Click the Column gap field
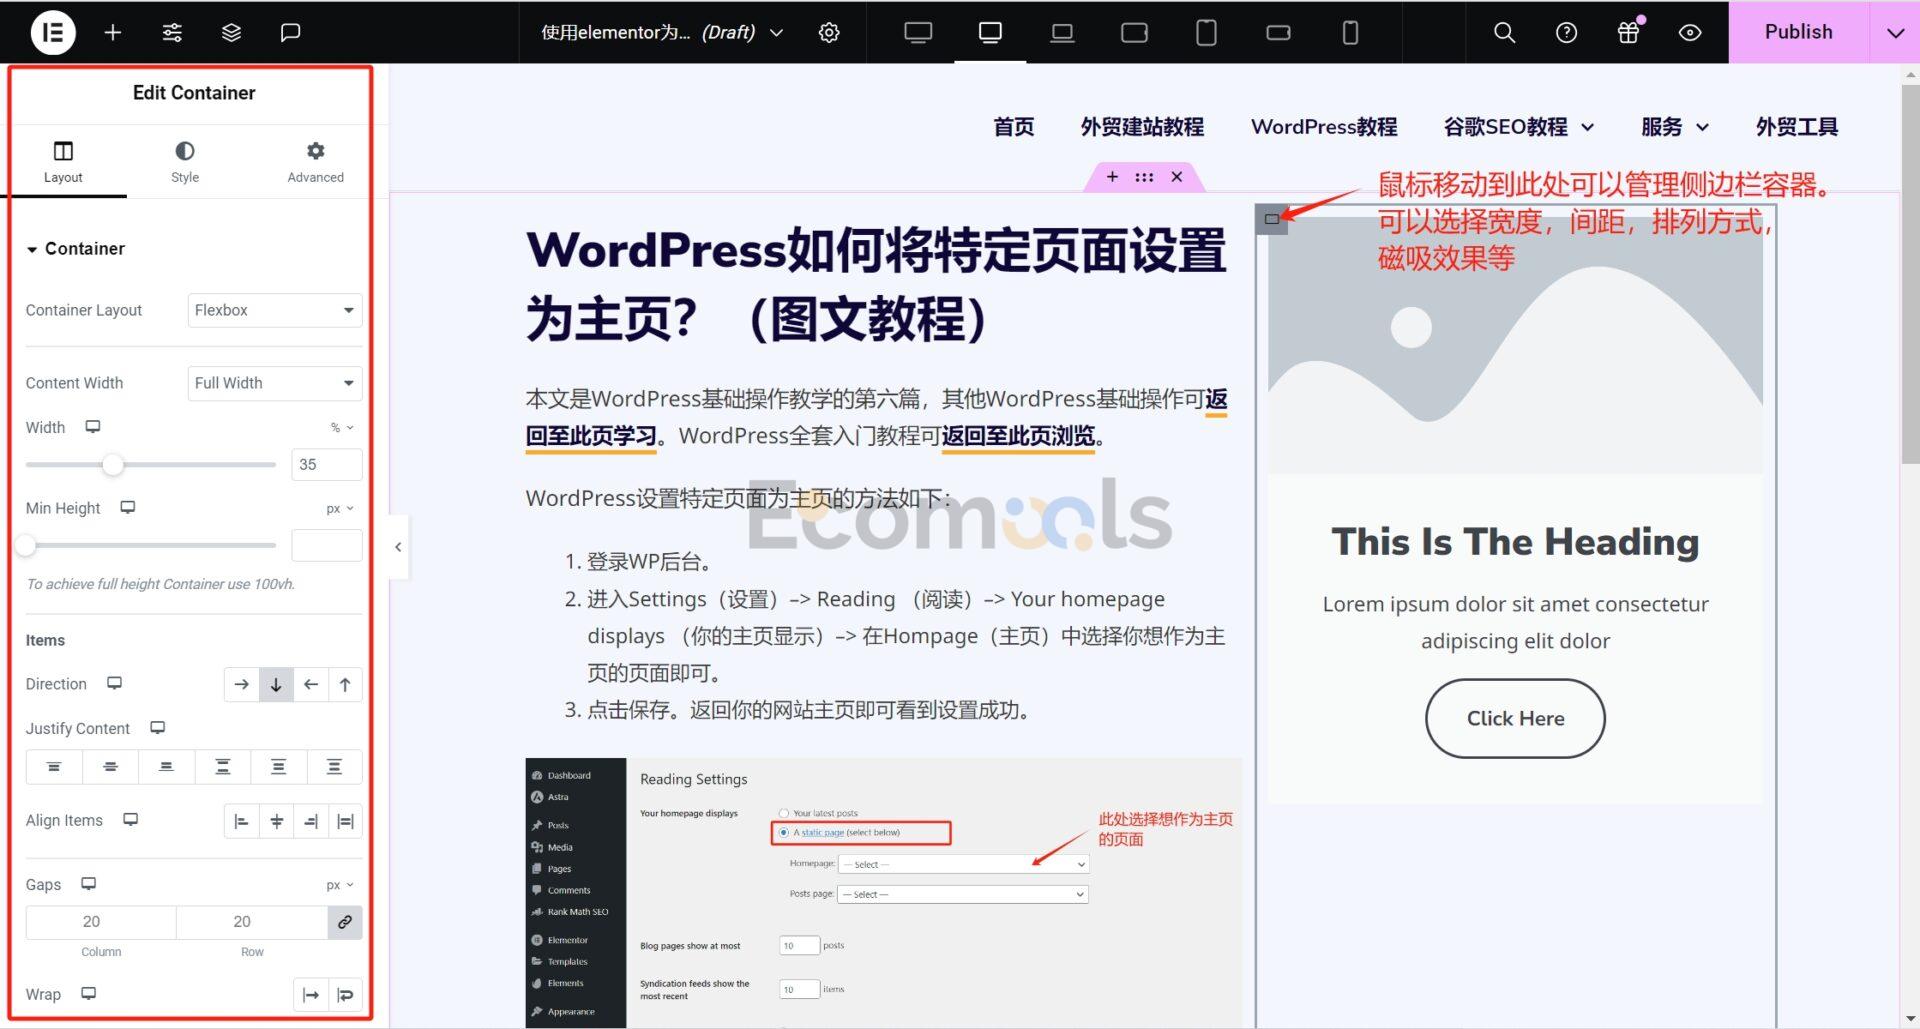This screenshot has height=1029, width=1920. coord(101,922)
